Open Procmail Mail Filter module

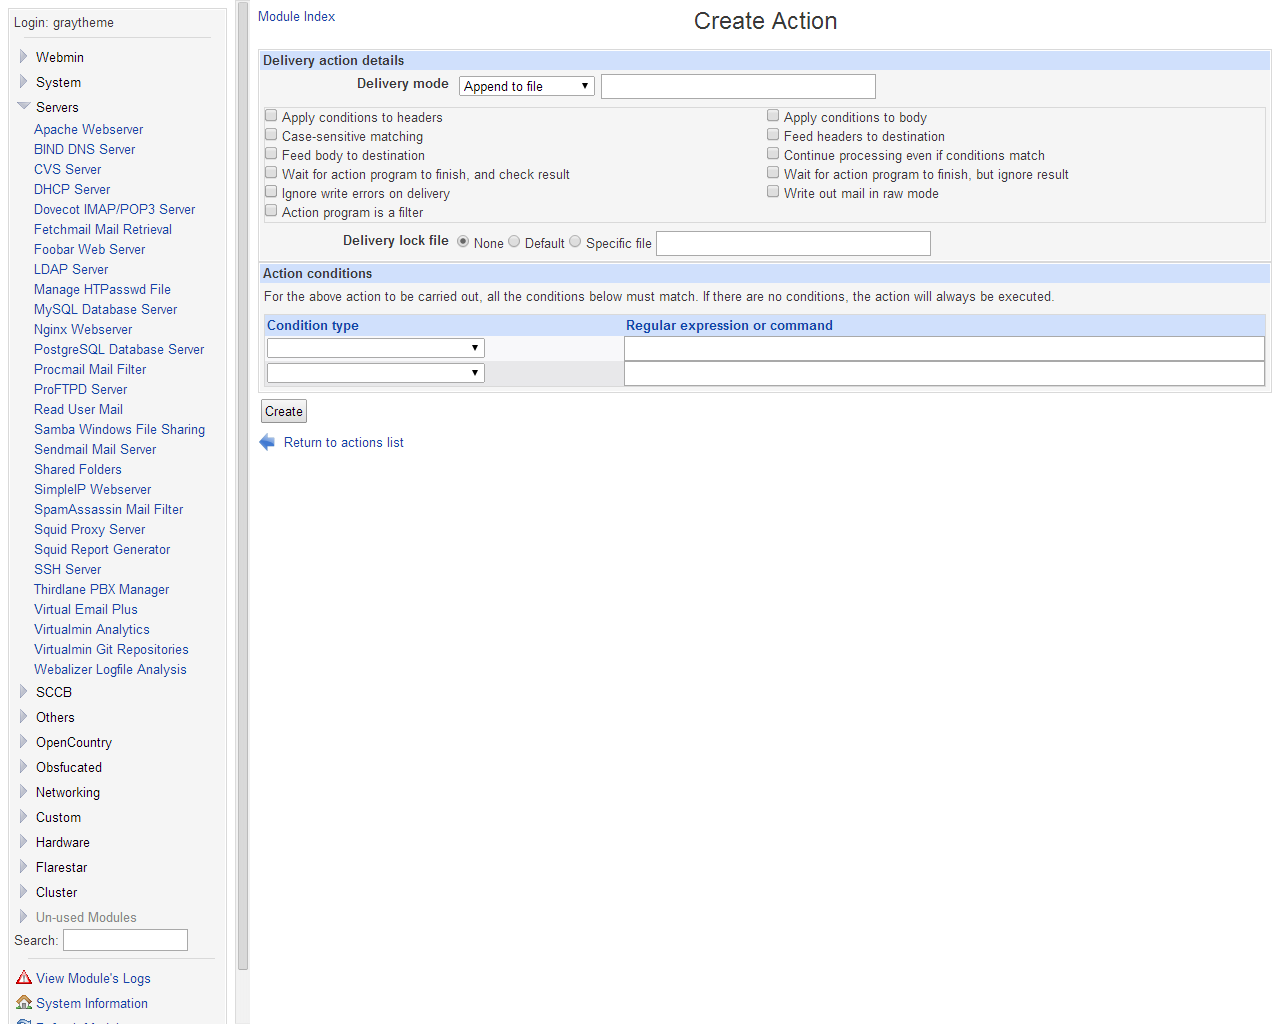tap(90, 369)
